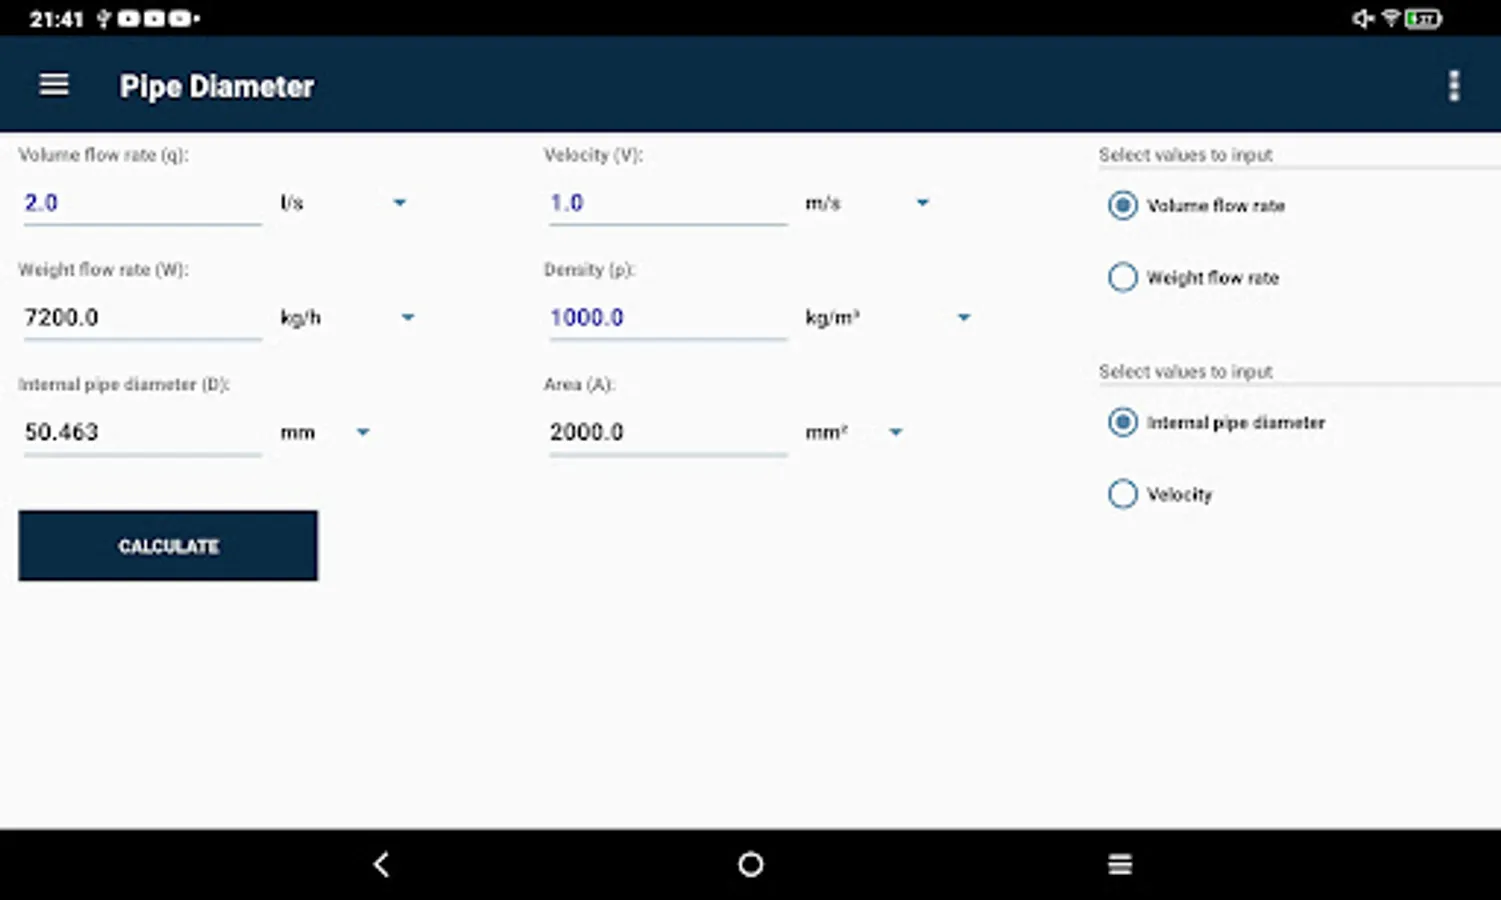The image size is (1501, 900).
Task: Tap the battery indicator in status bar
Action: [1422, 17]
